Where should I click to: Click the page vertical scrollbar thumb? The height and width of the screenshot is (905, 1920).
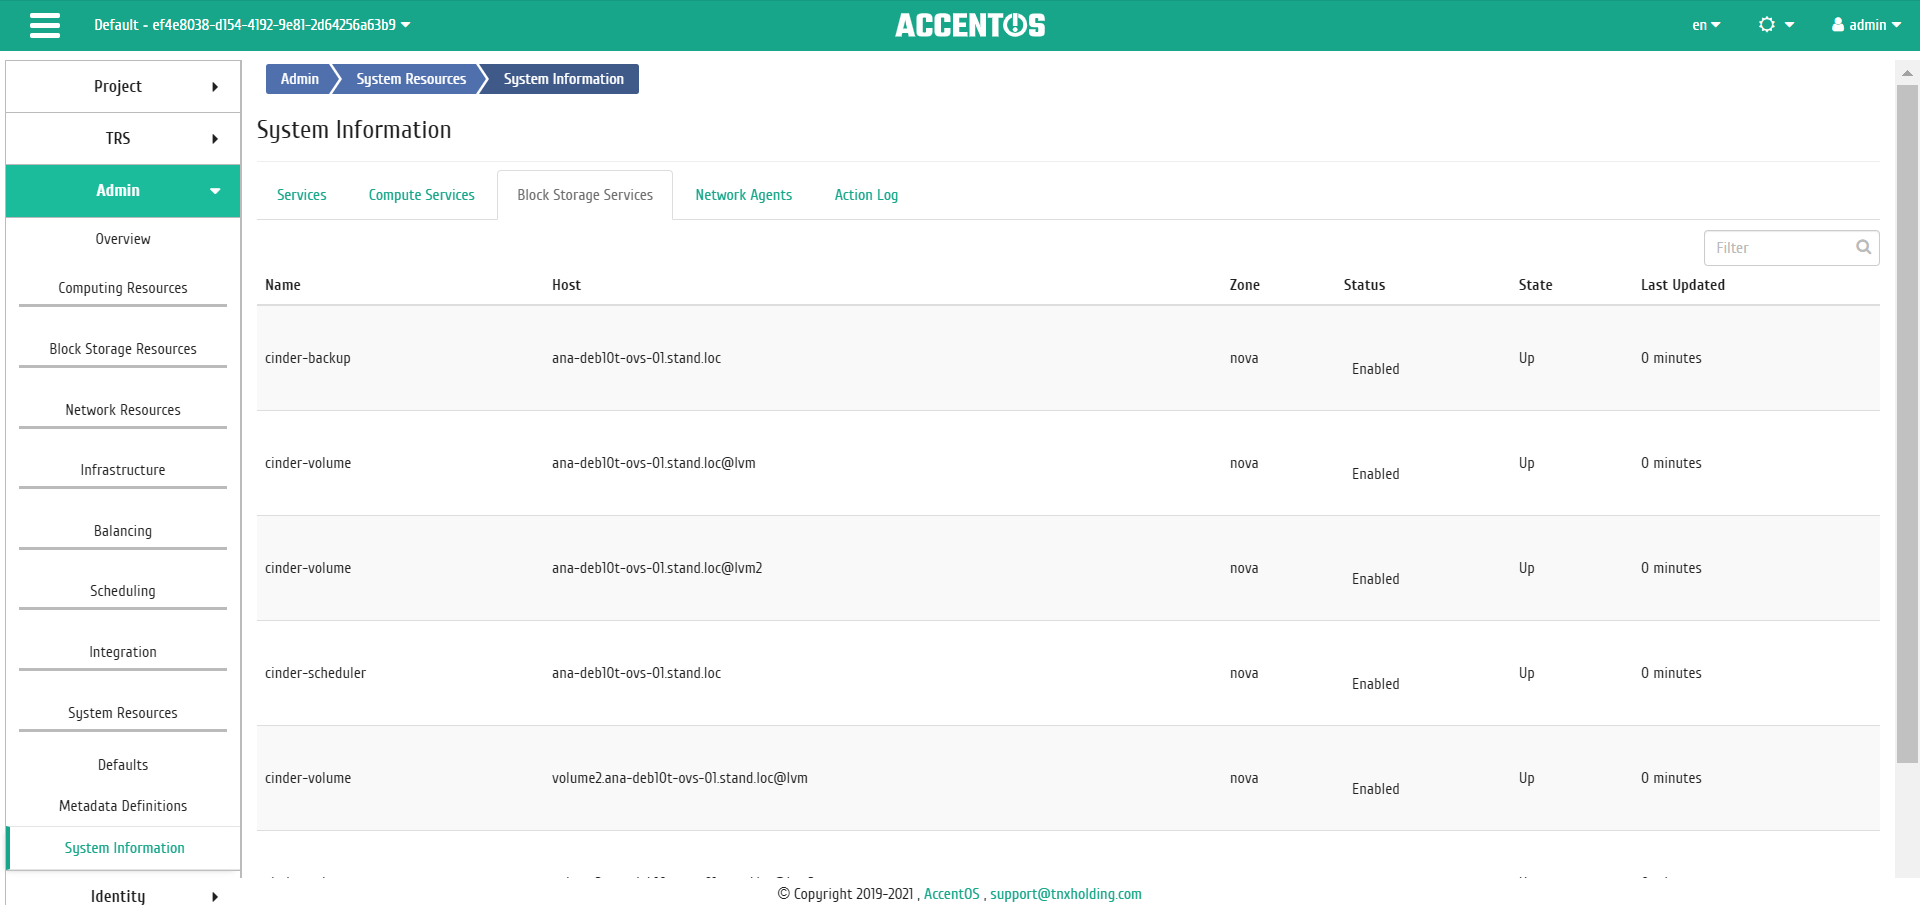(x=1907, y=424)
